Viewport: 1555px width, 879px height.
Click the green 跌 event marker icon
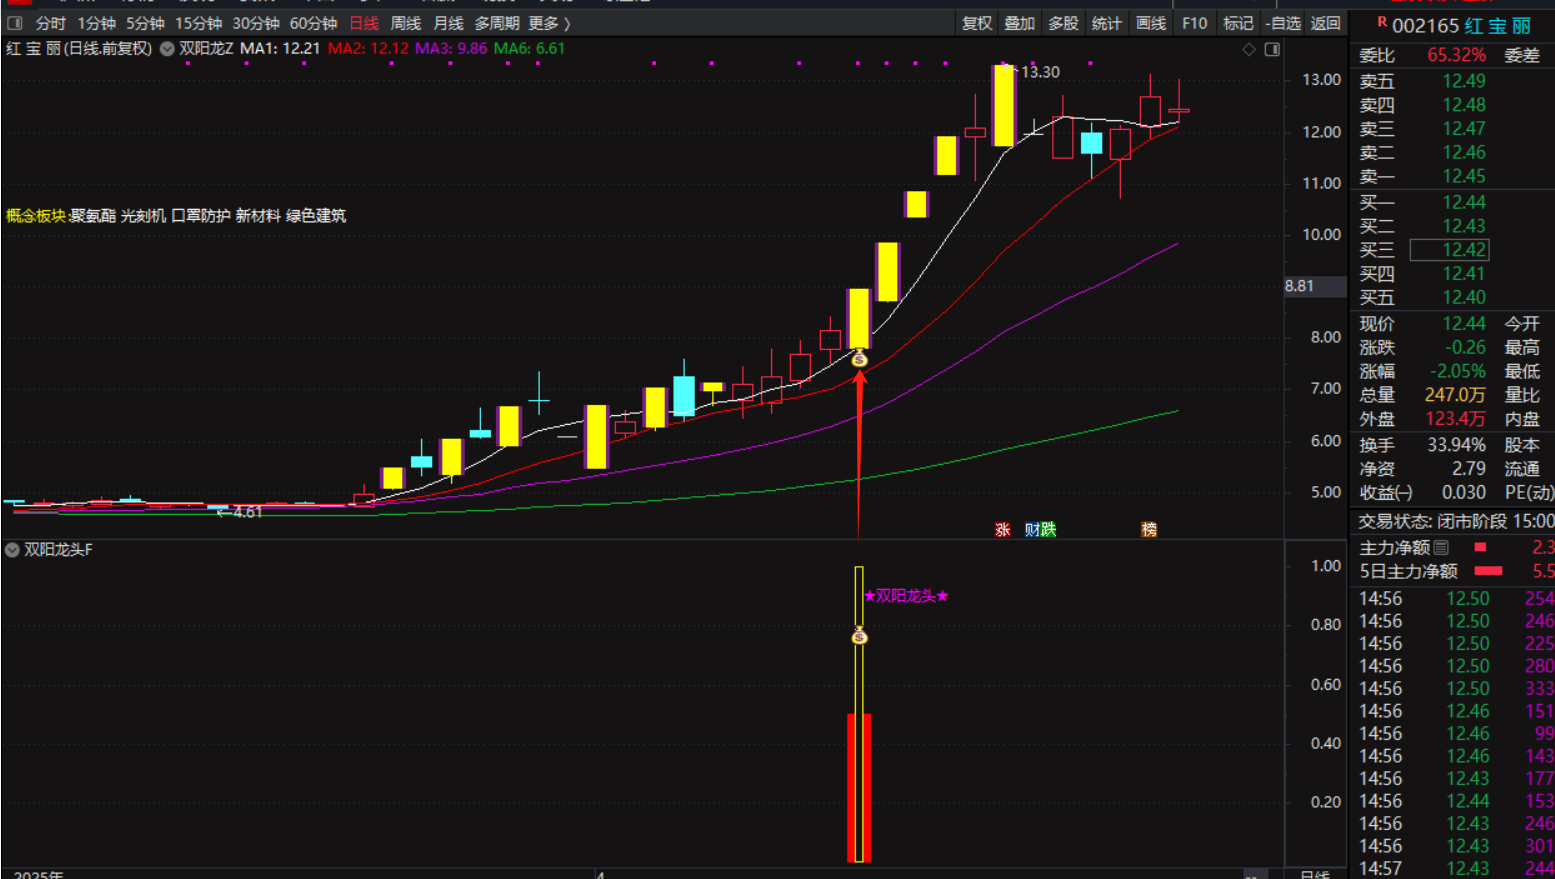point(1048,530)
